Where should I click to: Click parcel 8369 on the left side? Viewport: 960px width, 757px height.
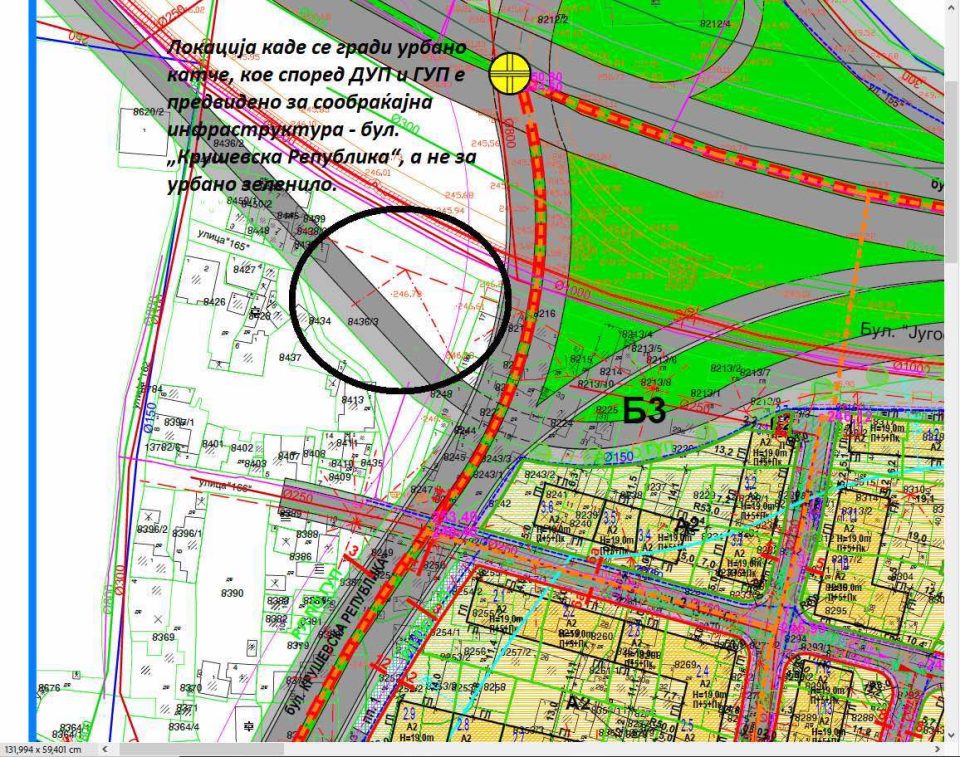(x=164, y=637)
